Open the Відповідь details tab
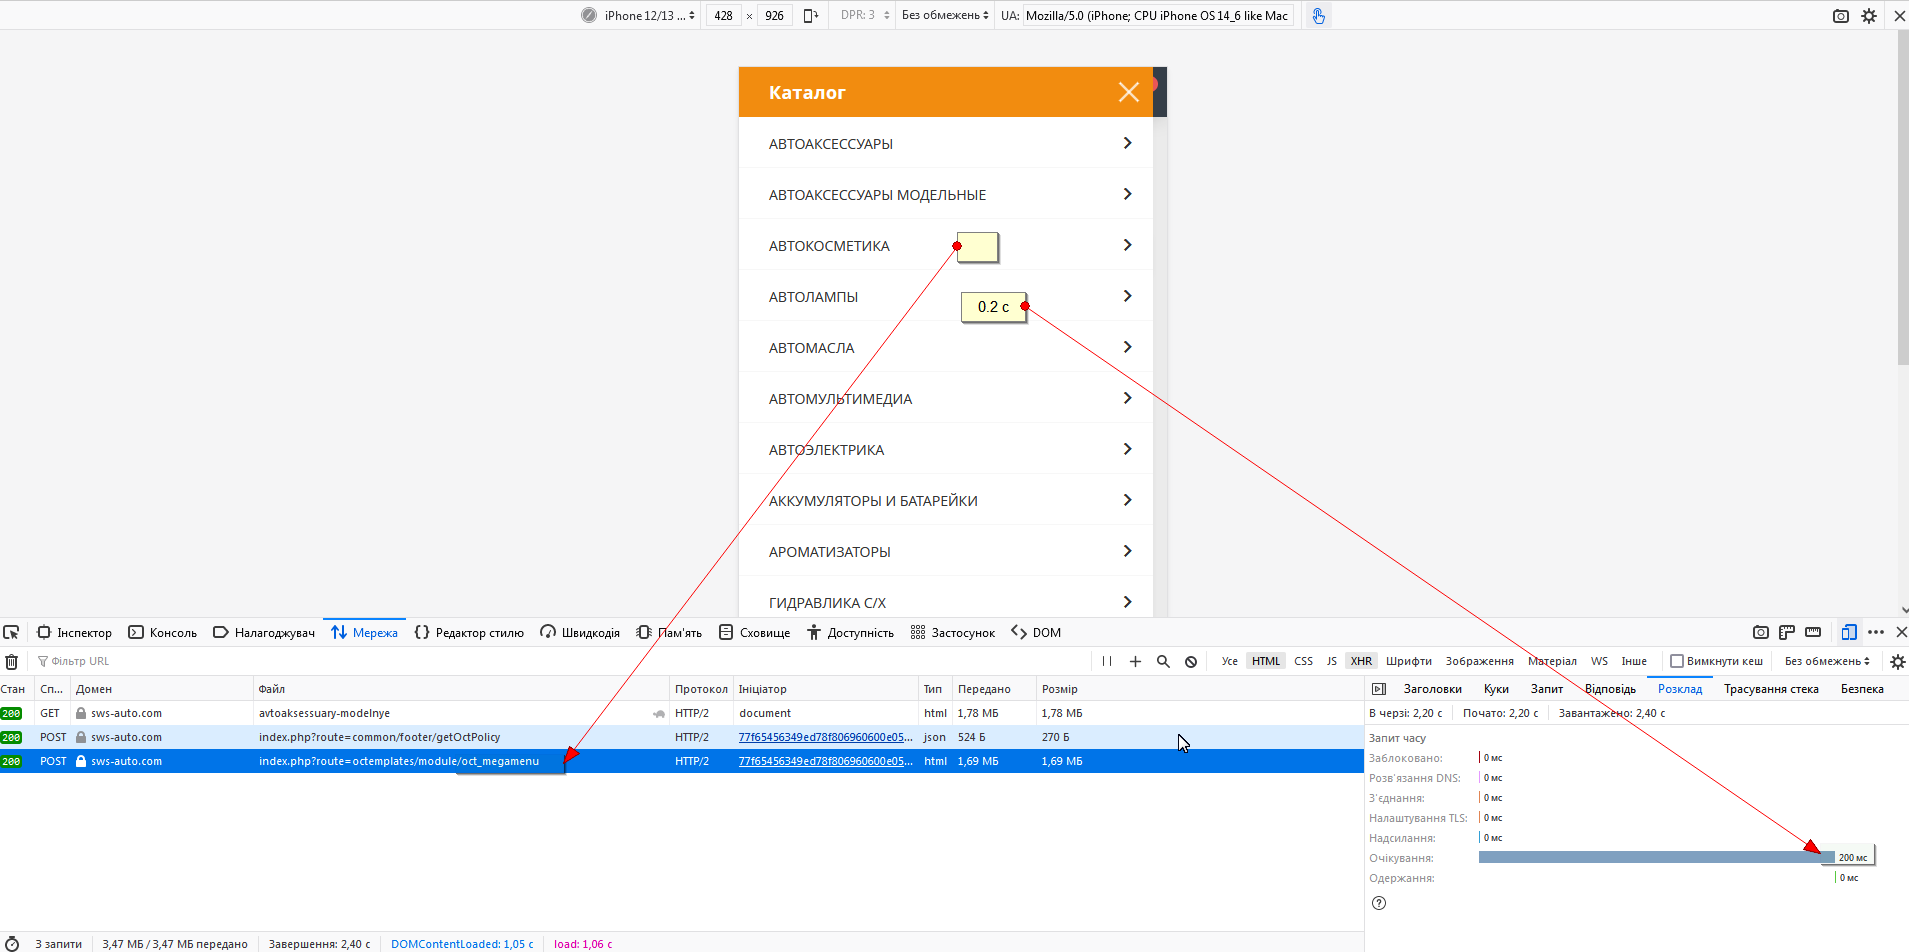1909x952 pixels. [x=1610, y=689]
